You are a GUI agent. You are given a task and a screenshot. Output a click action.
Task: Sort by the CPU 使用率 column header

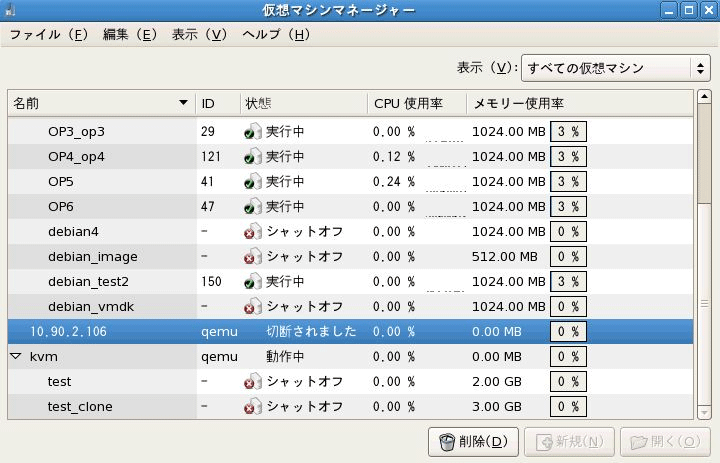pos(415,103)
